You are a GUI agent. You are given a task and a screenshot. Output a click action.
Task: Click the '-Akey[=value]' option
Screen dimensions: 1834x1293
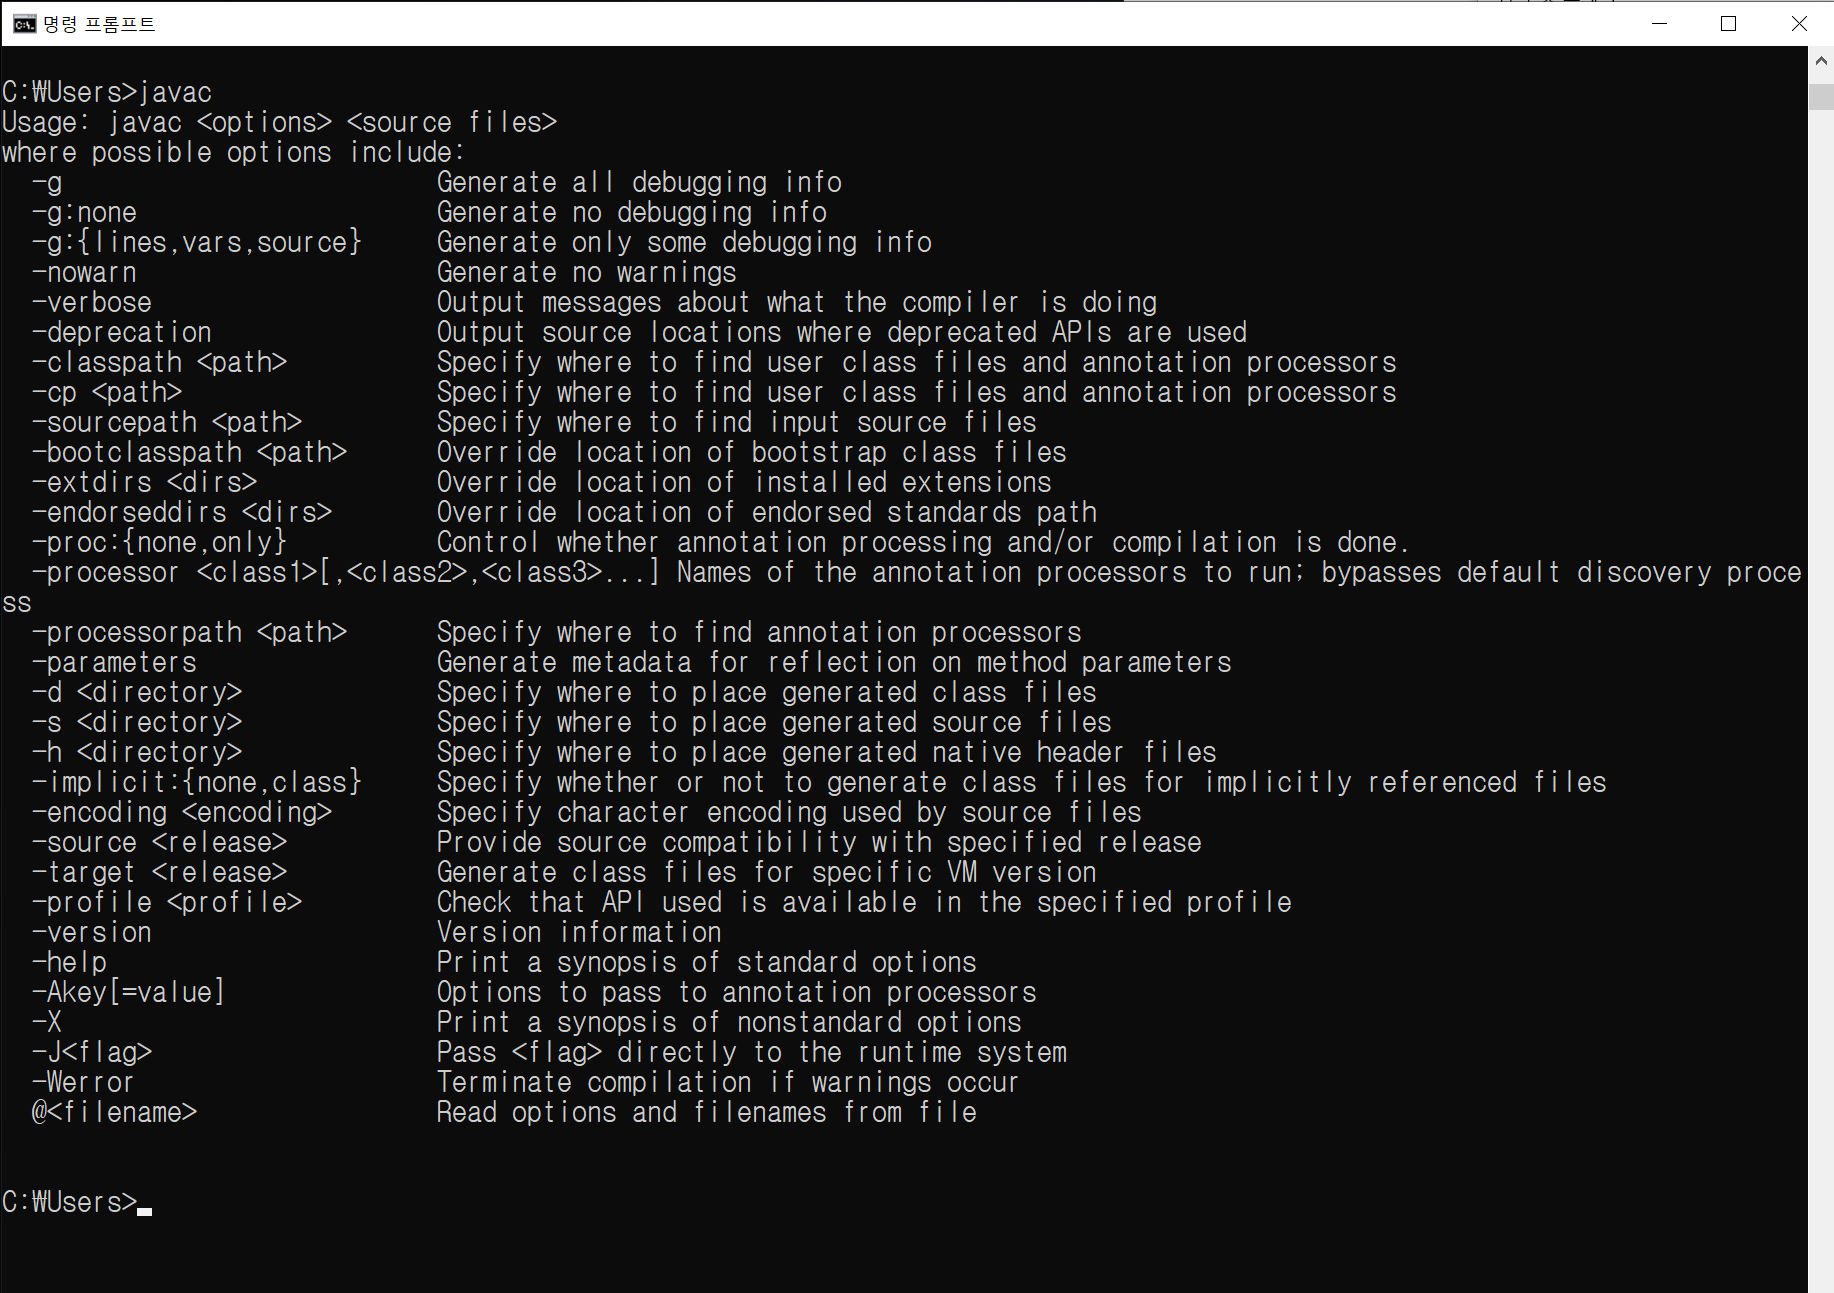(129, 993)
